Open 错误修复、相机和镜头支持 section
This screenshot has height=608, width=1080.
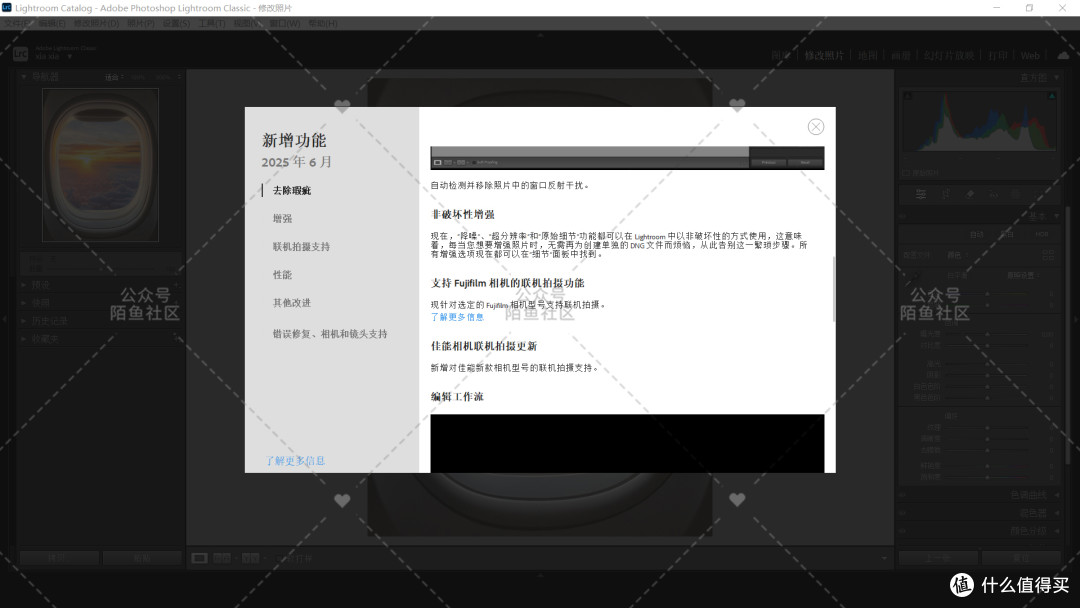click(330, 334)
